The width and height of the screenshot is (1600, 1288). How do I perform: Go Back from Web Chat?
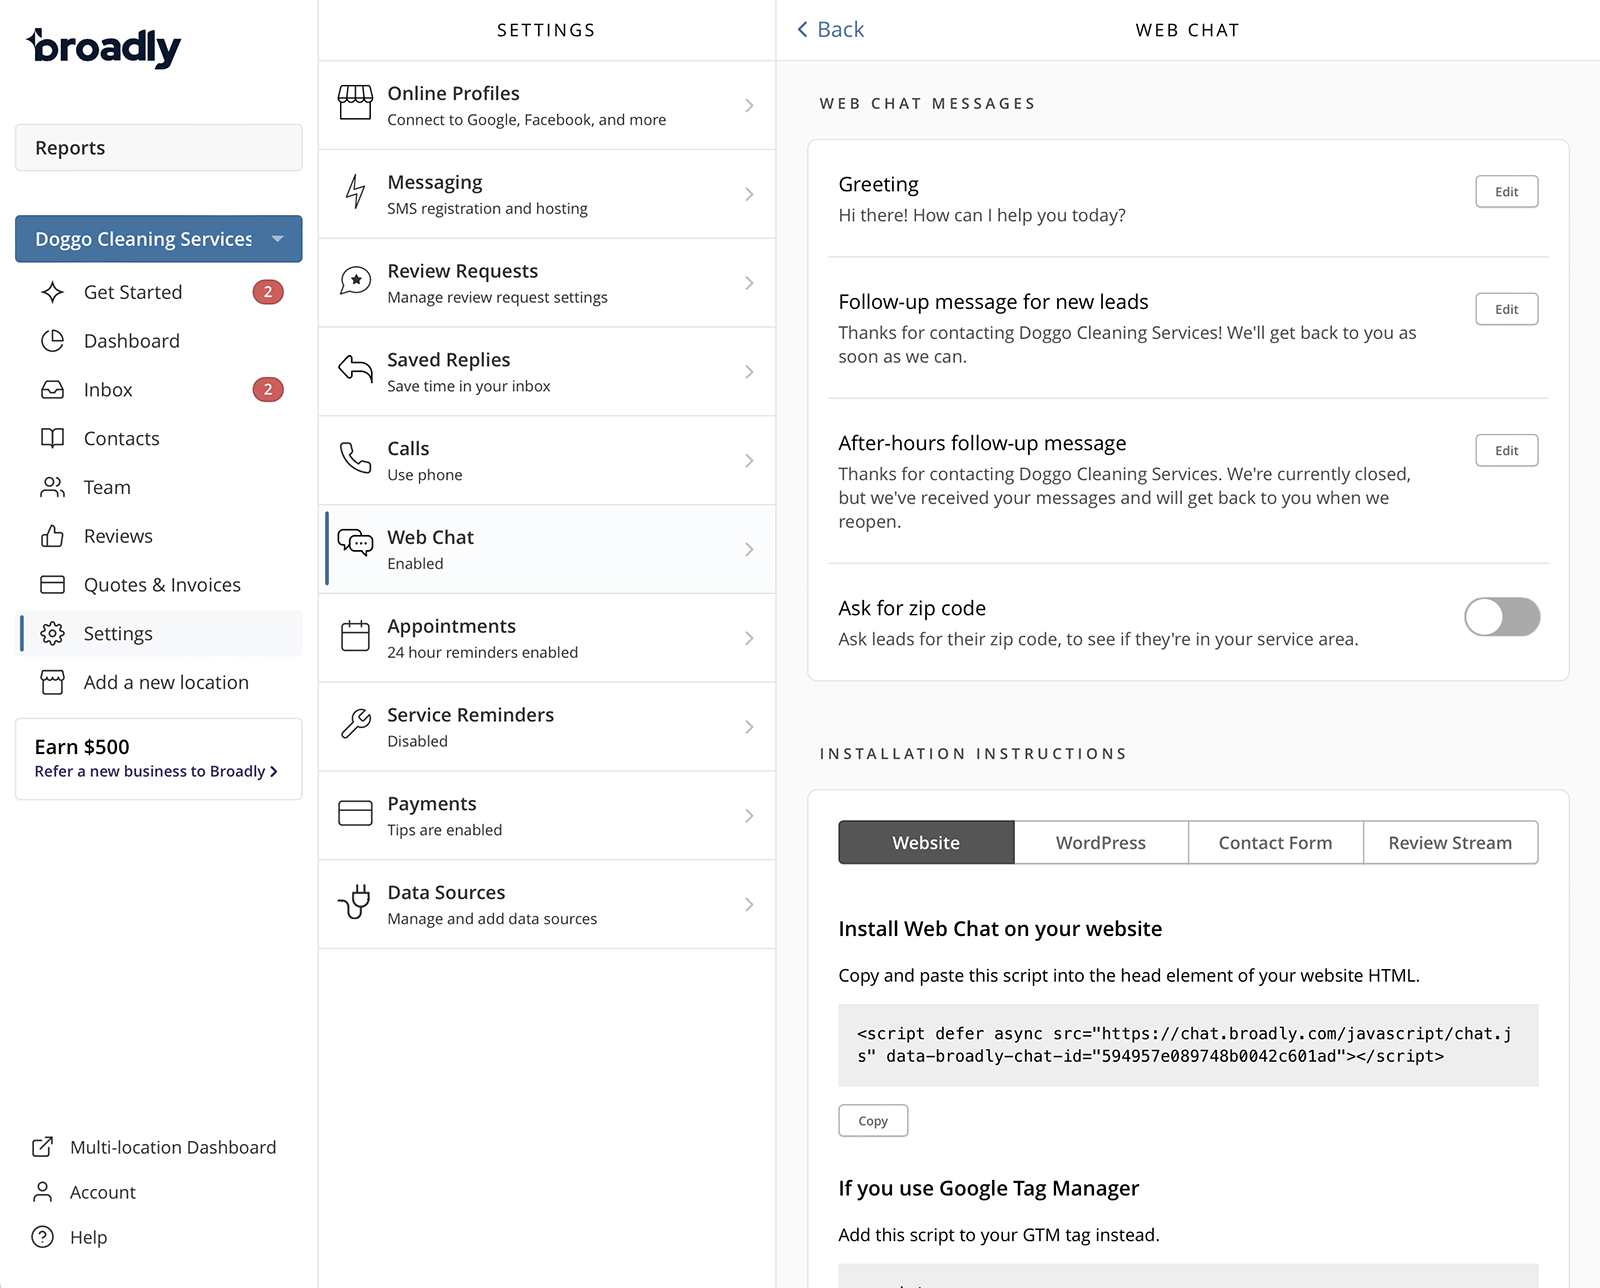(831, 30)
